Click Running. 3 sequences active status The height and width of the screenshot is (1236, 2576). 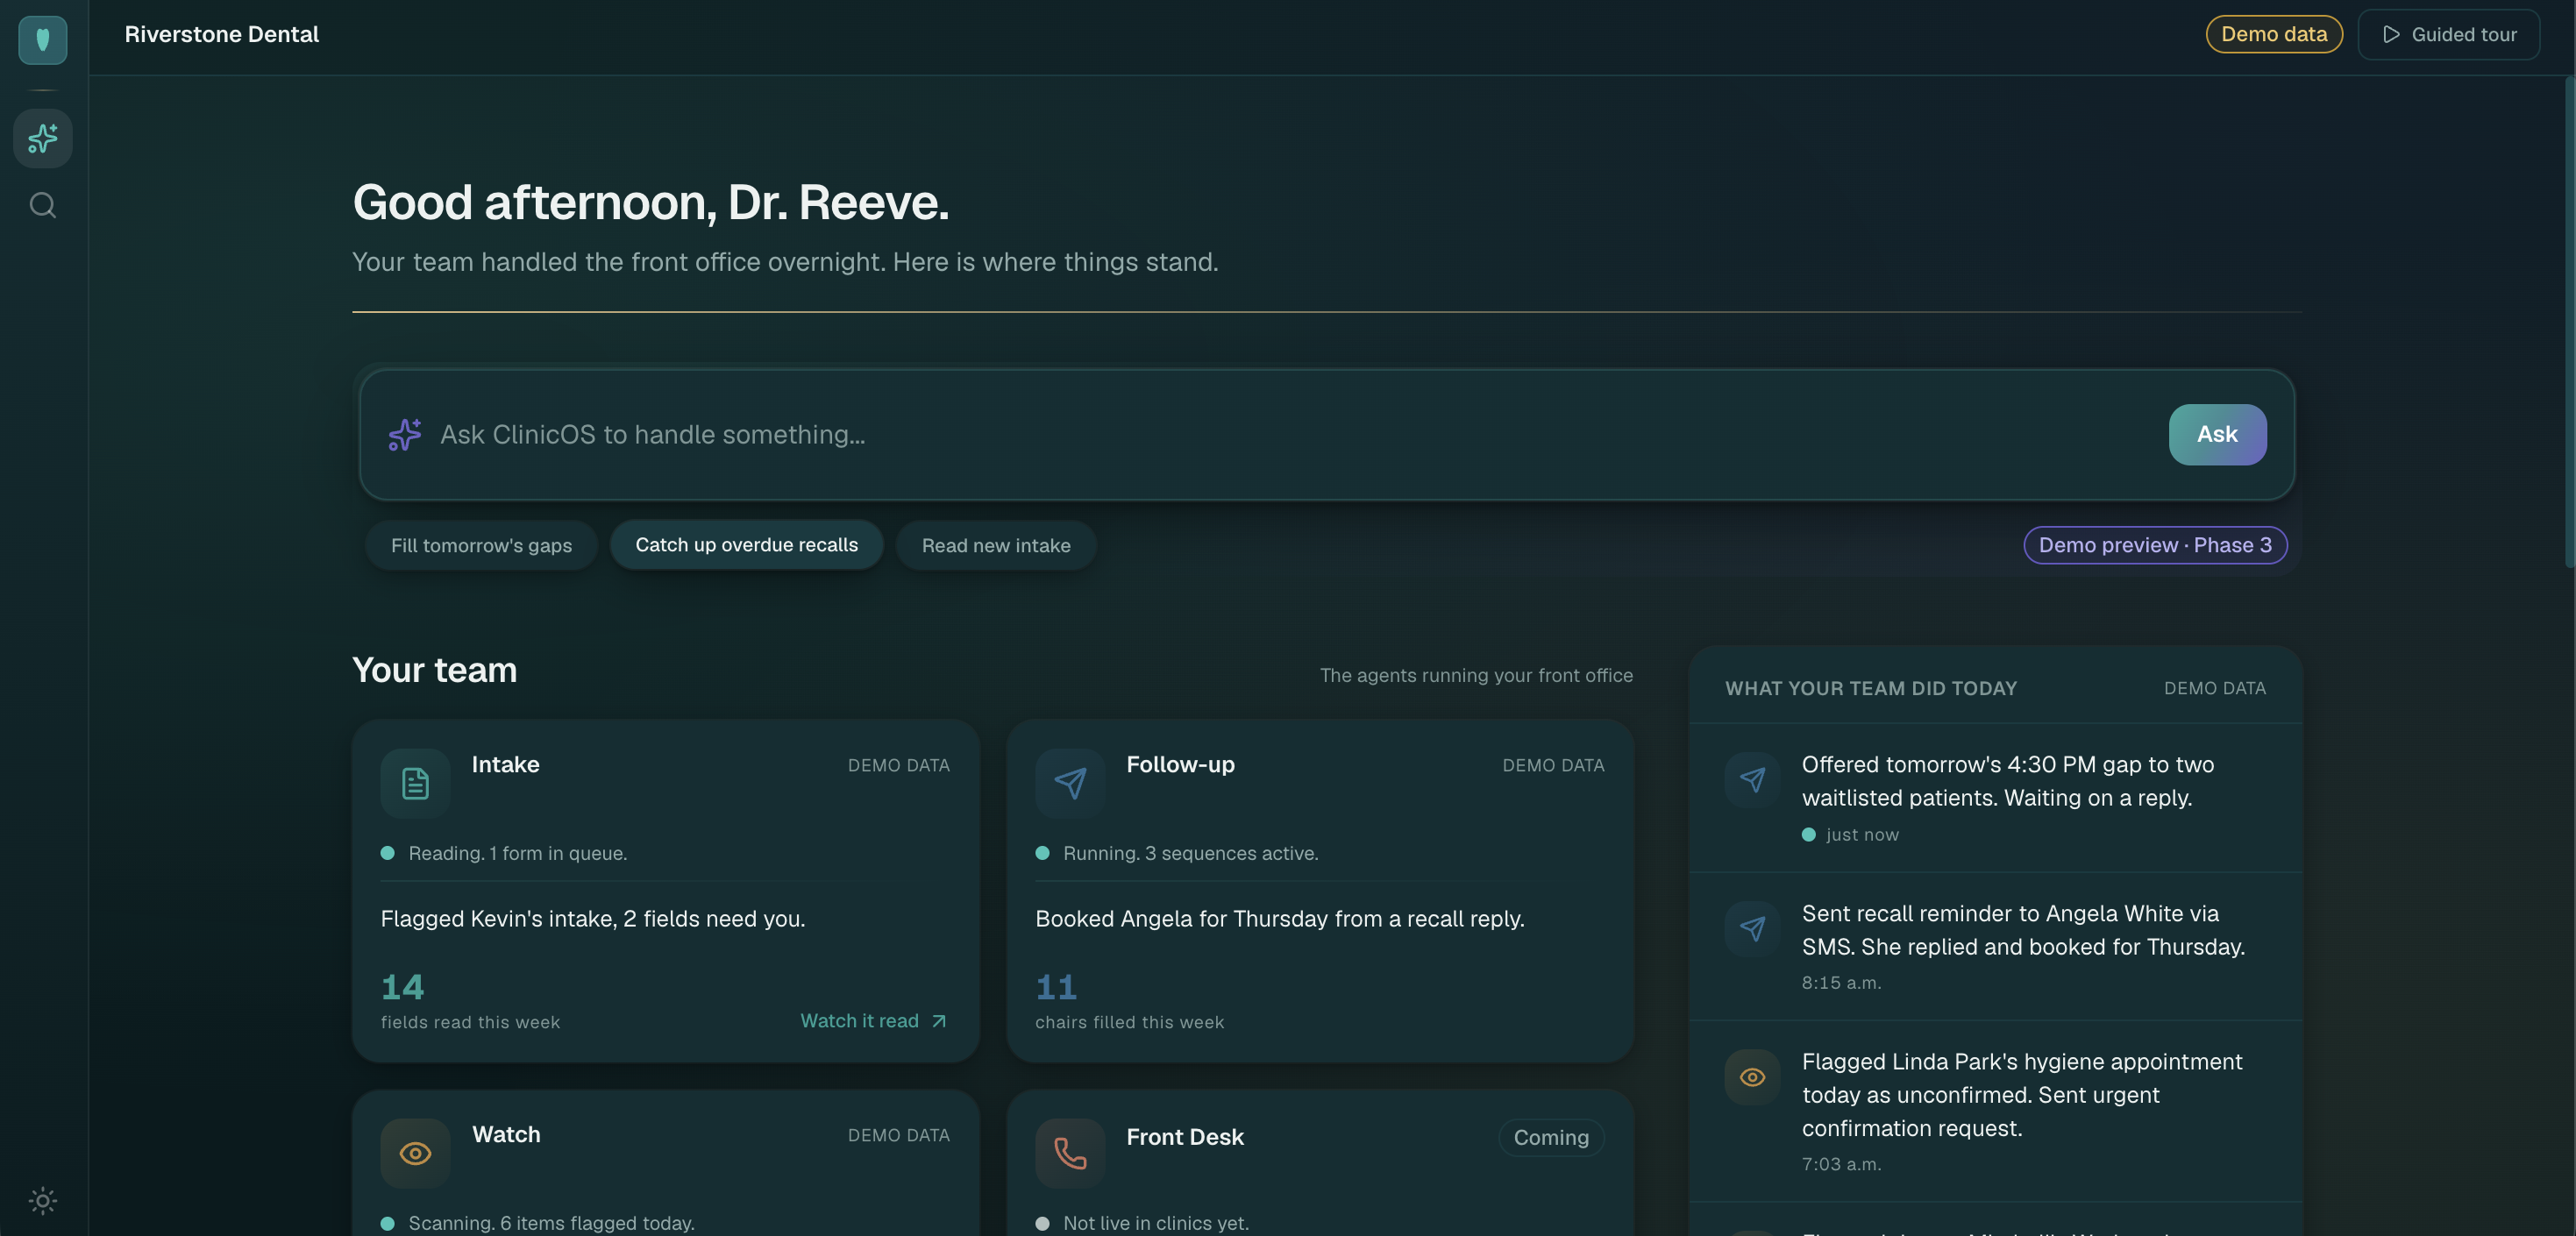pos(1190,853)
